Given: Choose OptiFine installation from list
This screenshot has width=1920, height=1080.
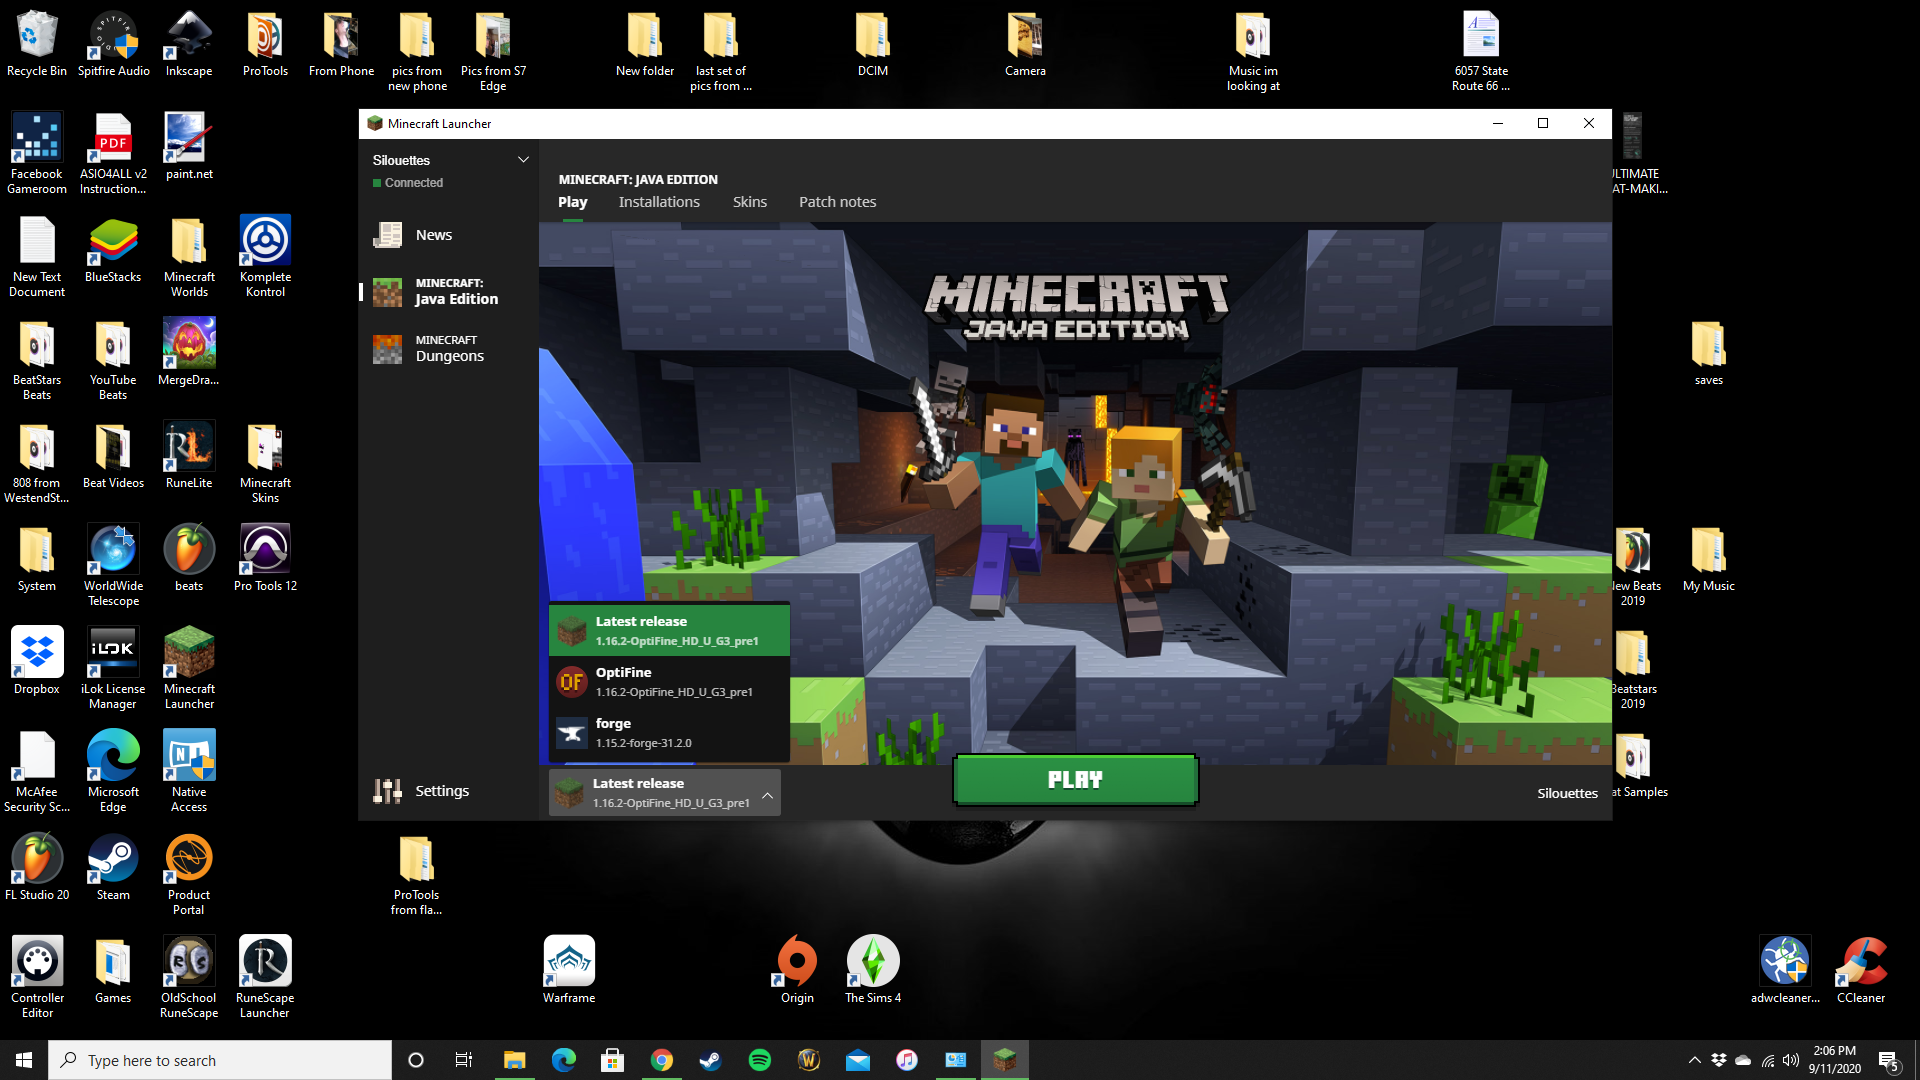Looking at the screenshot, I should click(x=669, y=682).
